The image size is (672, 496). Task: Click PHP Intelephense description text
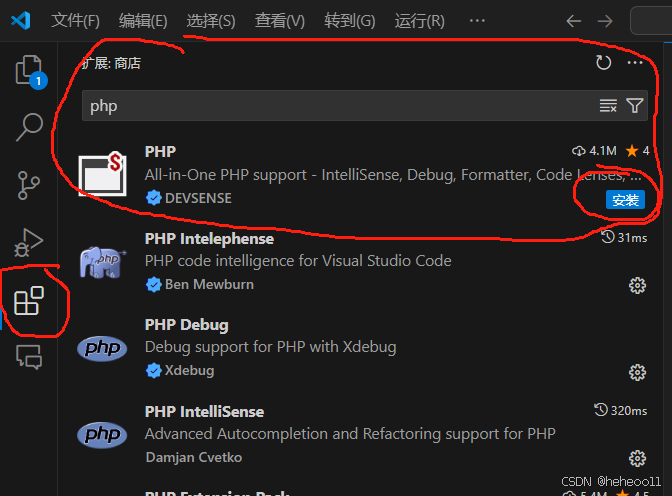point(298,261)
